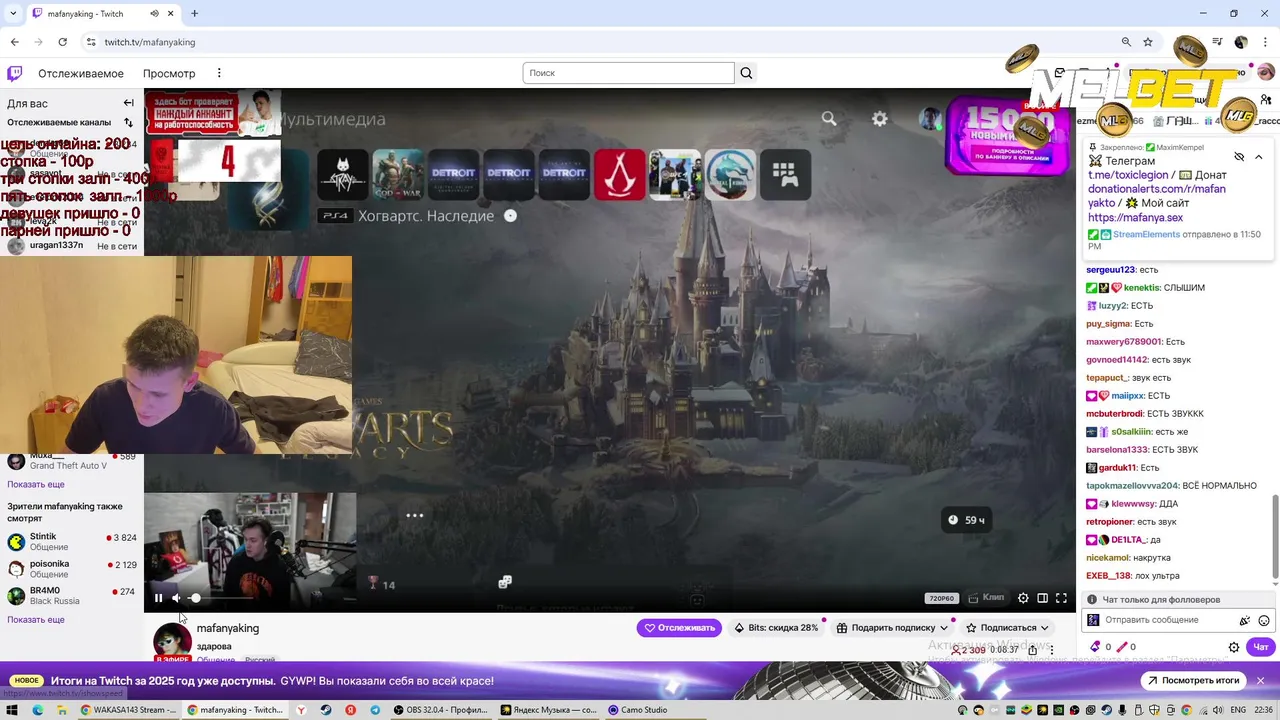Viewport: 1280px width, 720px height.
Task: Share the stream via share icon
Action: (1032, 650)
